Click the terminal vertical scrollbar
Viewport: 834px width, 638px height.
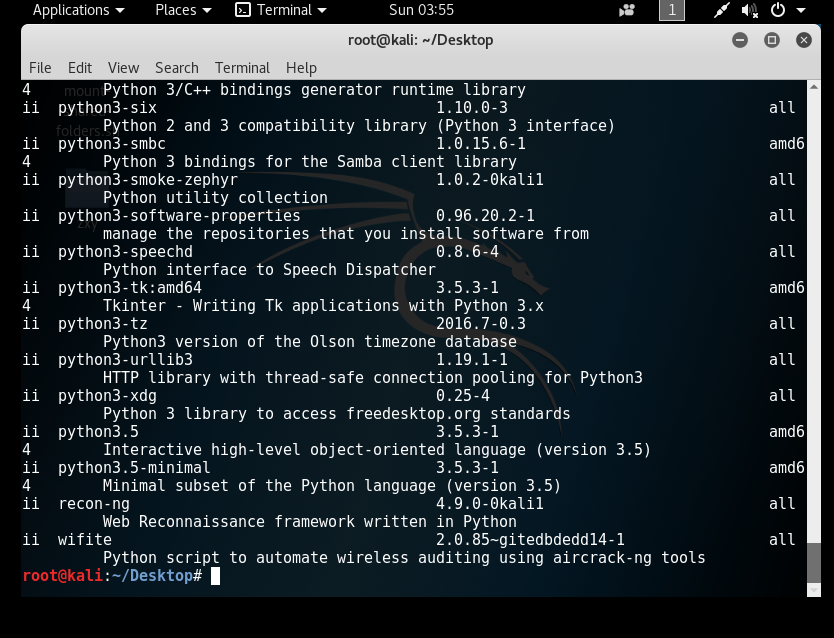(813, 561)
